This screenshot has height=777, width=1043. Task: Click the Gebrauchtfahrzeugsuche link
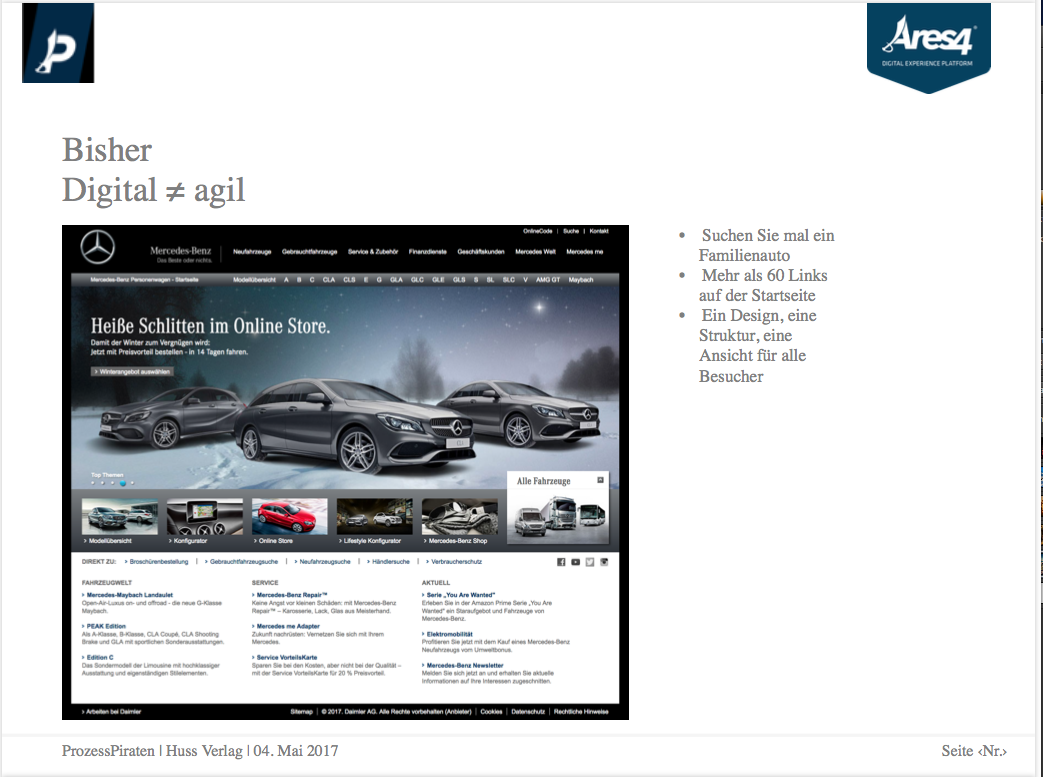(x=243, y=561)
